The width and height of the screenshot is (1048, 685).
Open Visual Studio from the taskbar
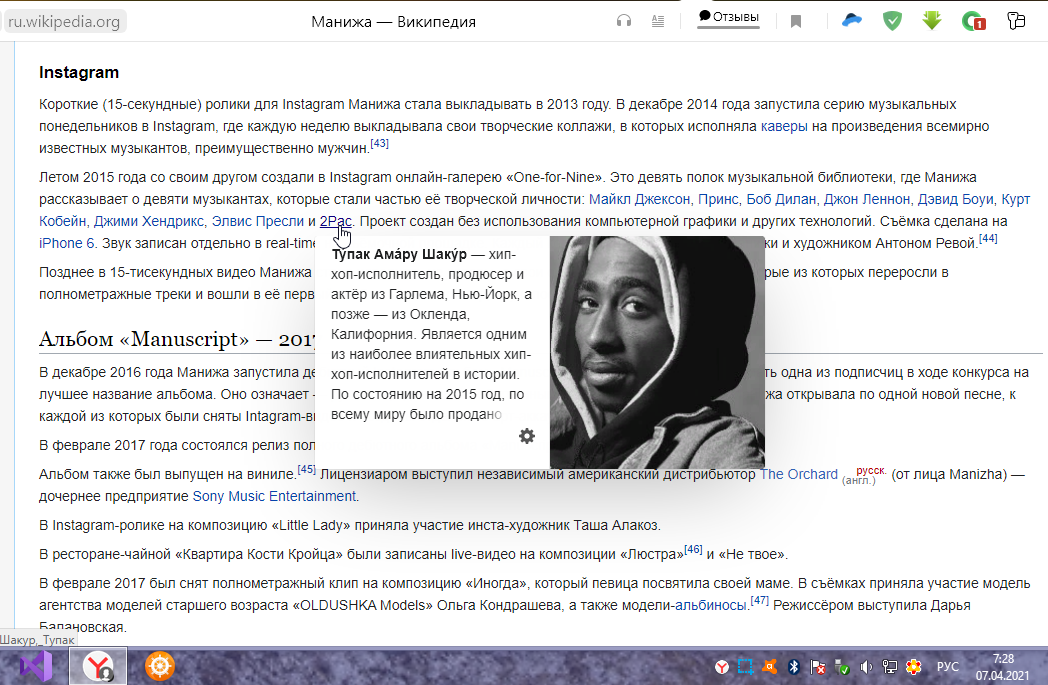[35, 666]
